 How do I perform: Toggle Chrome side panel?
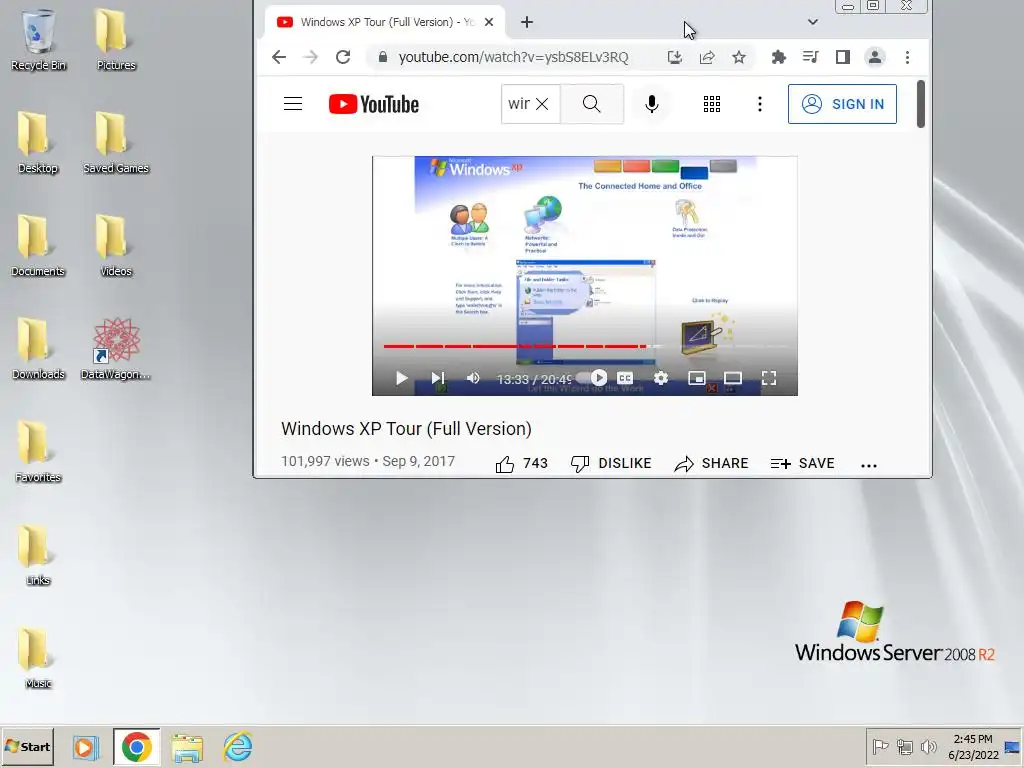842,57
